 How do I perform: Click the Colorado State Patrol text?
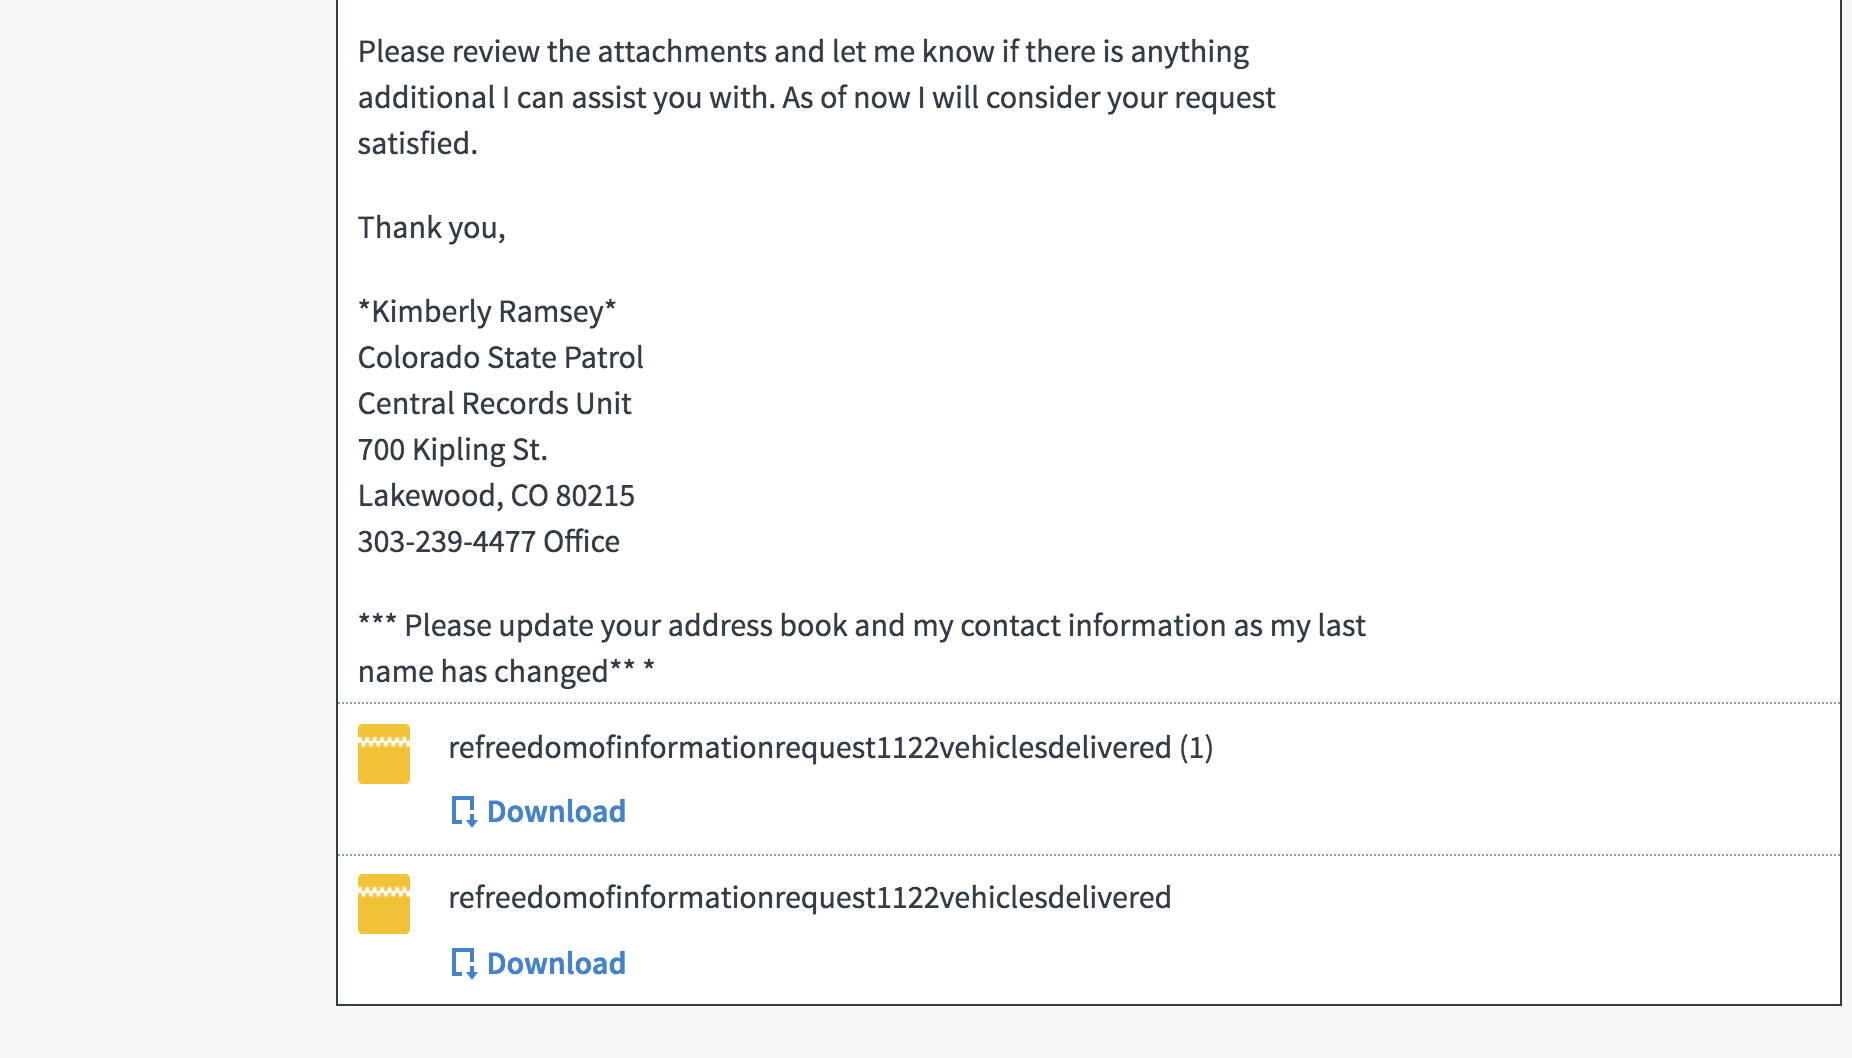pyautogui.click(x=500, y=357)
